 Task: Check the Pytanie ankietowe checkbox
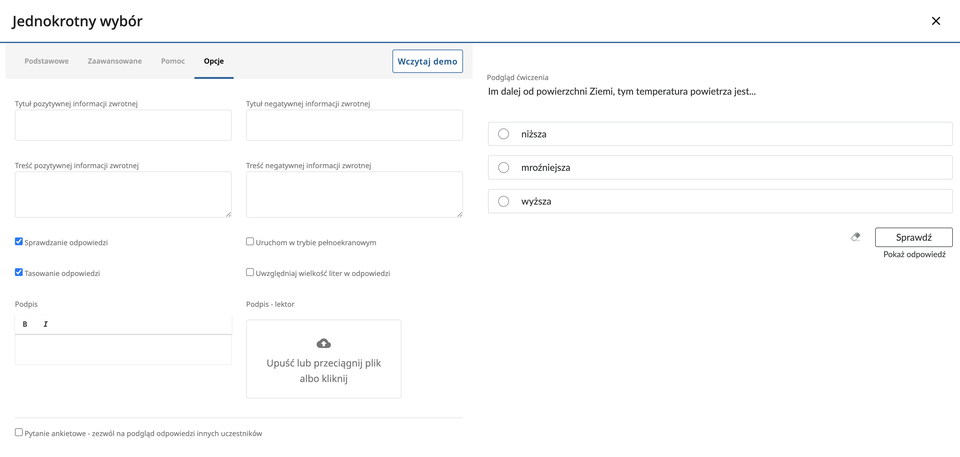(19, 432)
